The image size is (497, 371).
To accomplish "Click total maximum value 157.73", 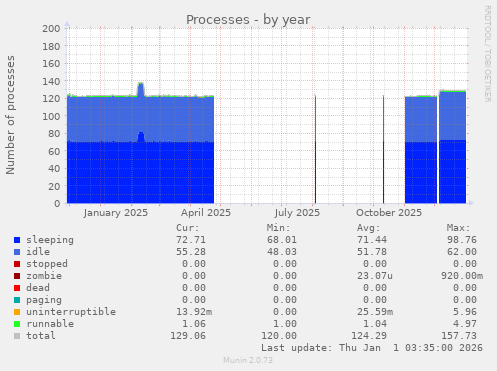I will [x=459, y=336].
